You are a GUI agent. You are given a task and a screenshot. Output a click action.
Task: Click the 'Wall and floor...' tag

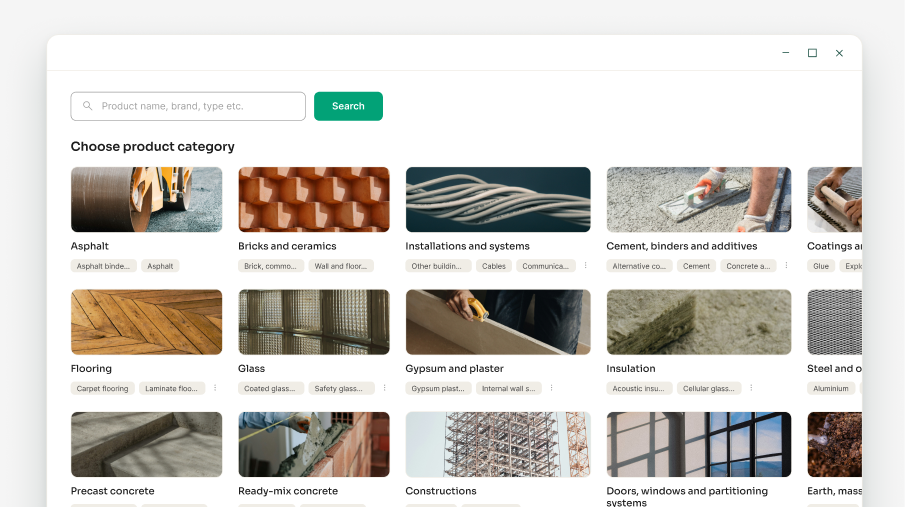click(x=341, y=266)
